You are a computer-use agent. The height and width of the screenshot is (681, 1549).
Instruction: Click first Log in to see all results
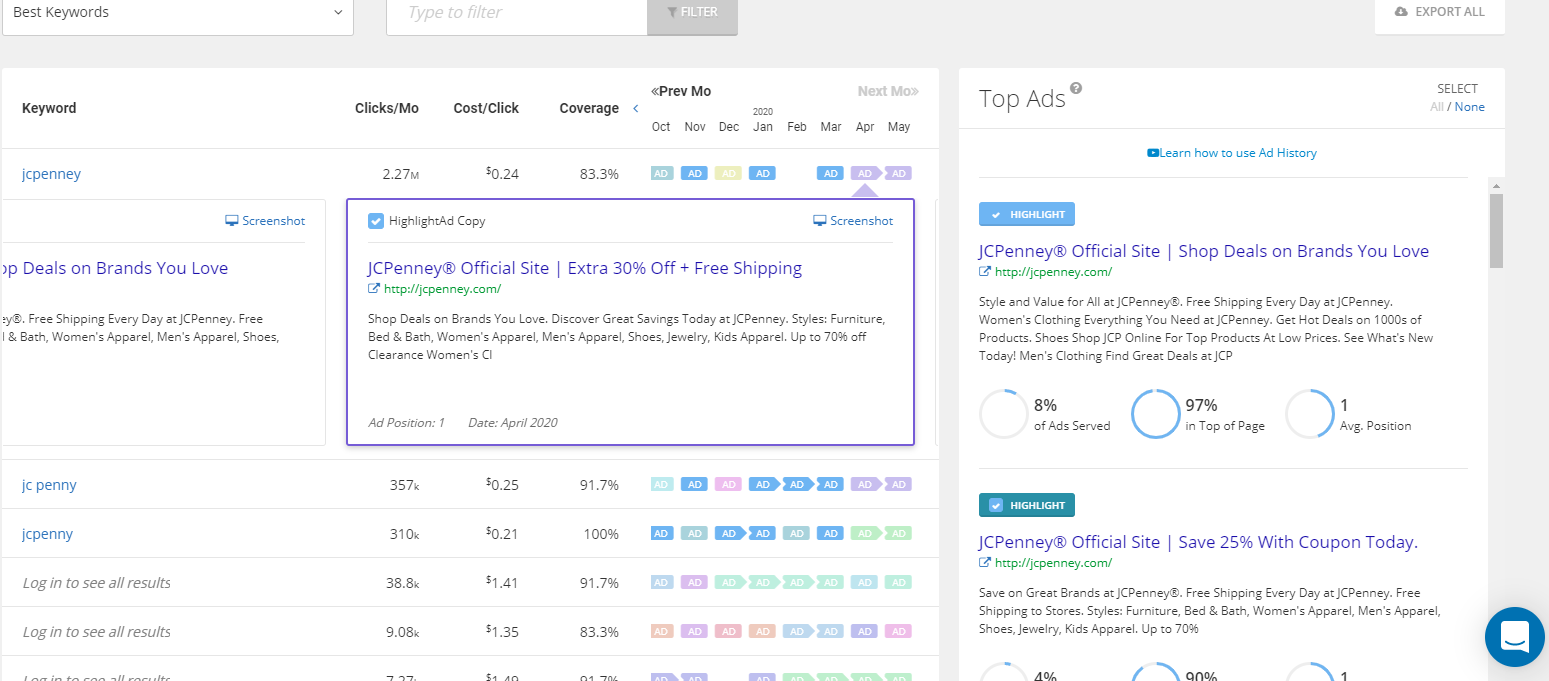(x=96, y=583)
